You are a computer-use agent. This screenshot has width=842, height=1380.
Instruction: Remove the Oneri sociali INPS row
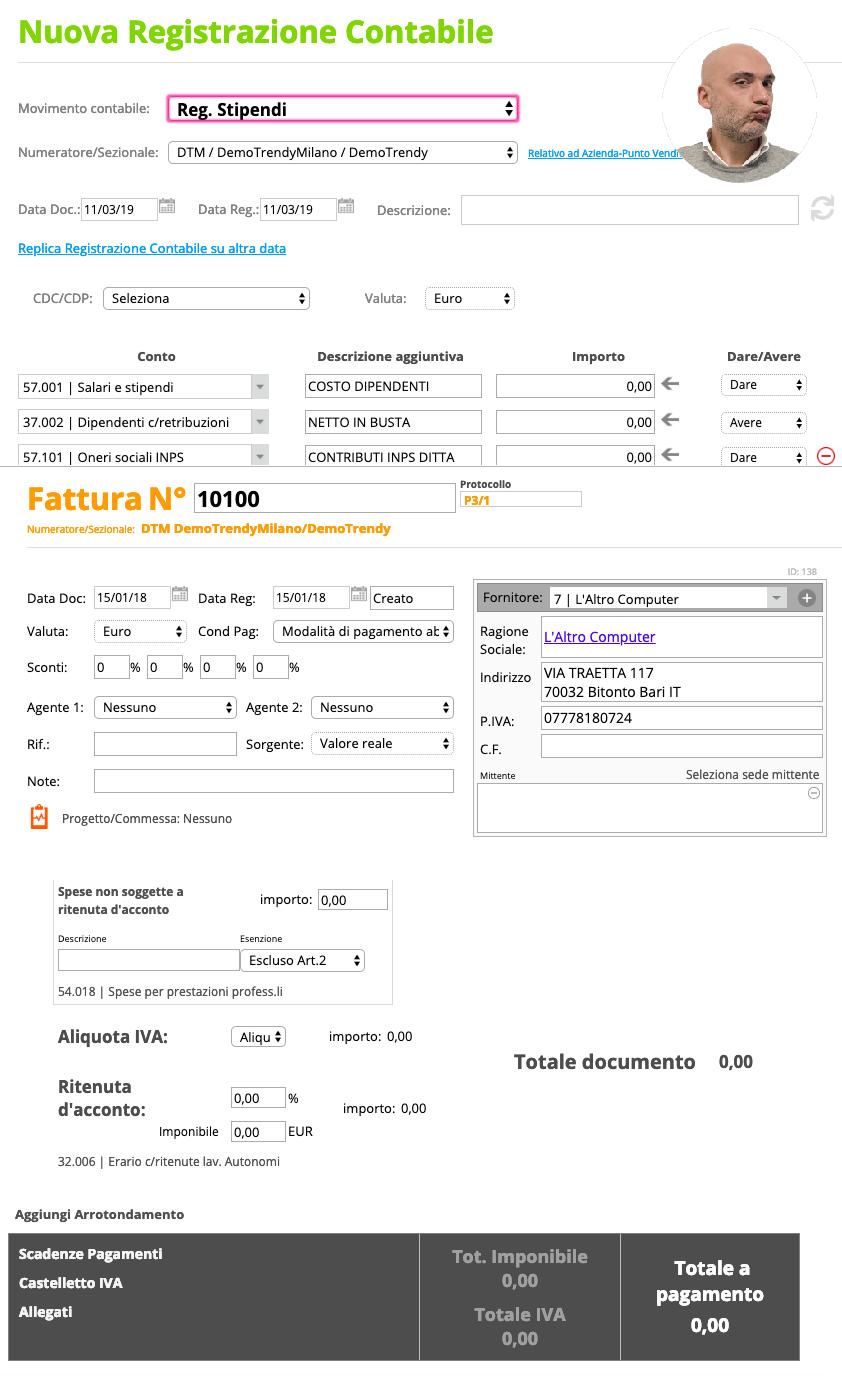[x=825, y=456]
